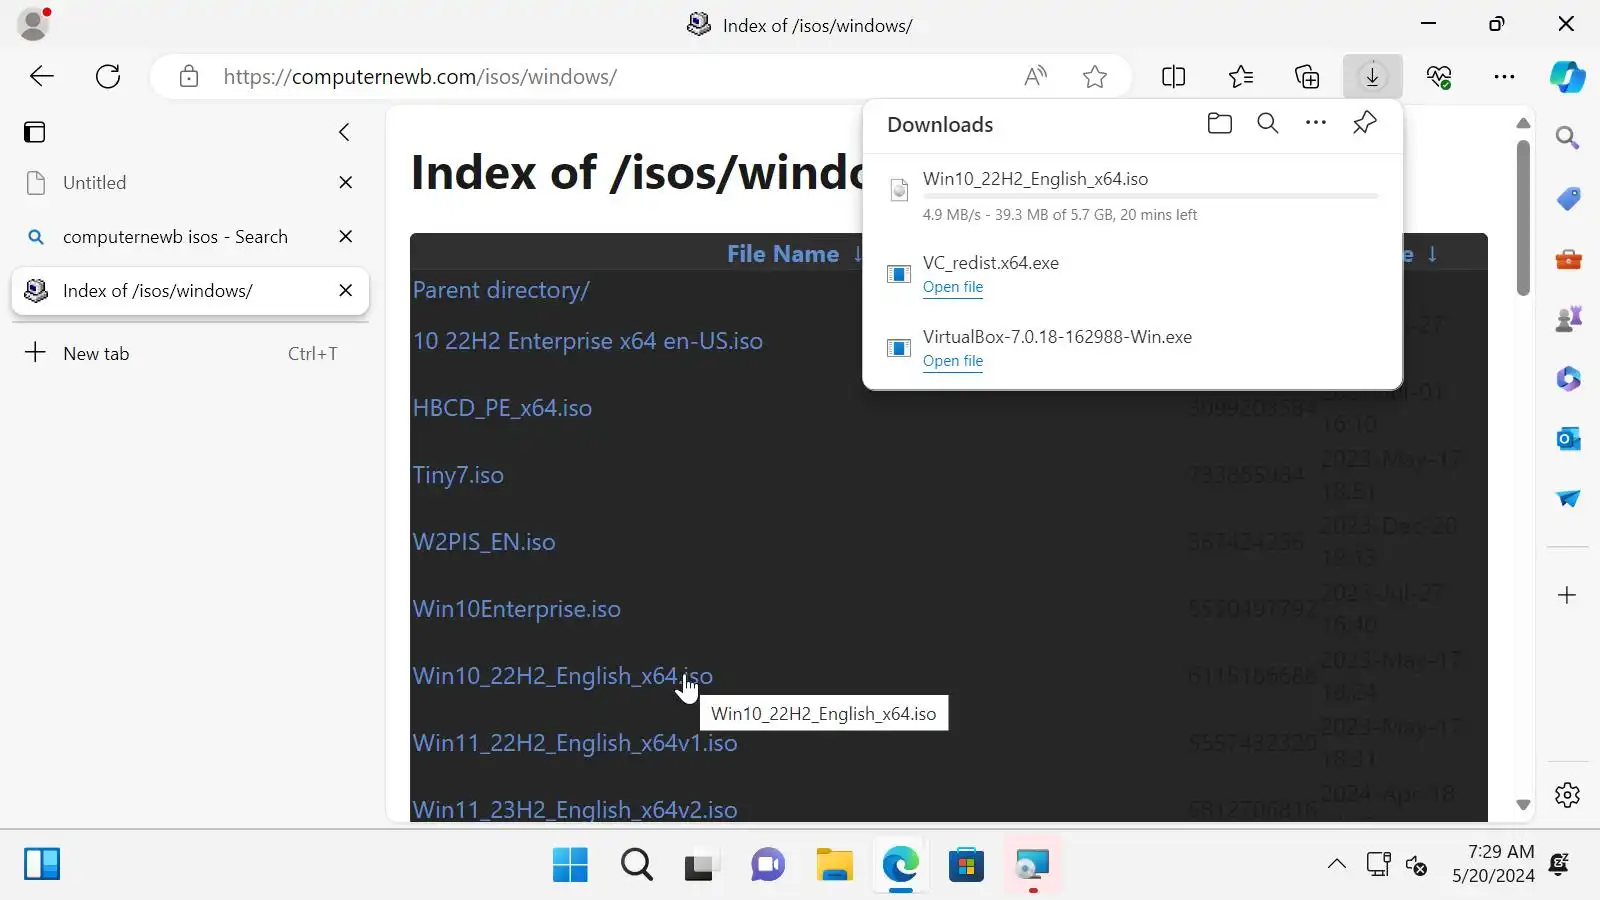
Task: Open taskbar Search
Action: (636, 865)
